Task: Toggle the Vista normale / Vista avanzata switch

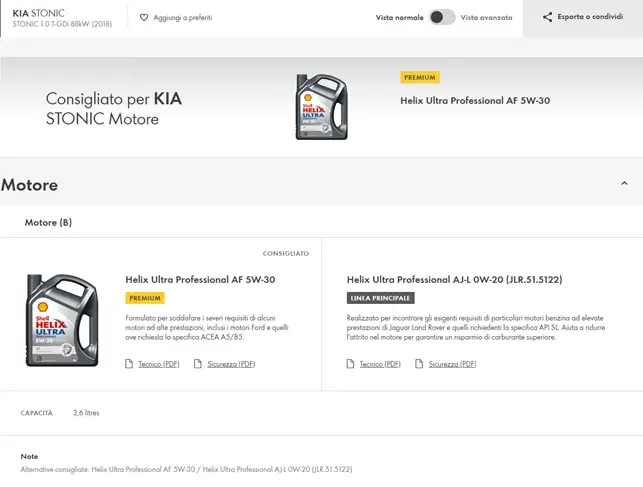Action: pyautogui.click(x=442, y=17)
